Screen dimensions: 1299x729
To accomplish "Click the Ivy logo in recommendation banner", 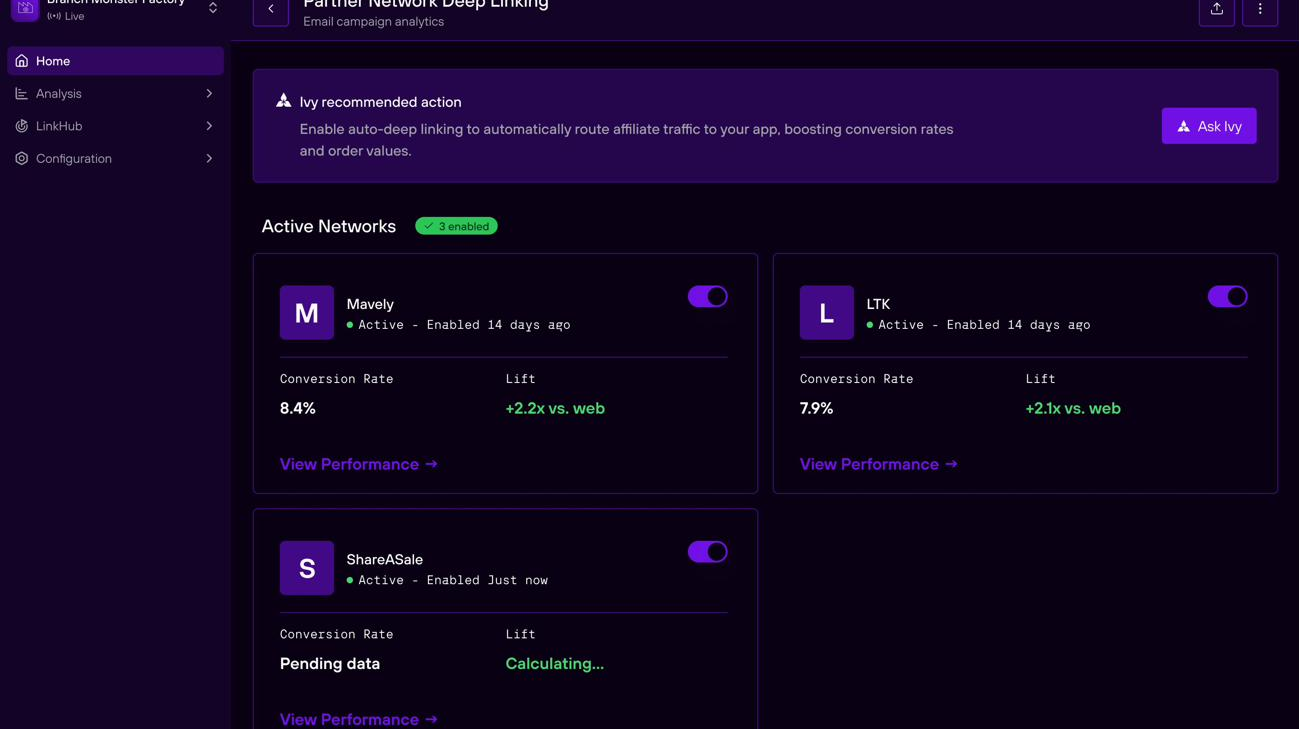I will pyautogui.click(x=284, y=101).
